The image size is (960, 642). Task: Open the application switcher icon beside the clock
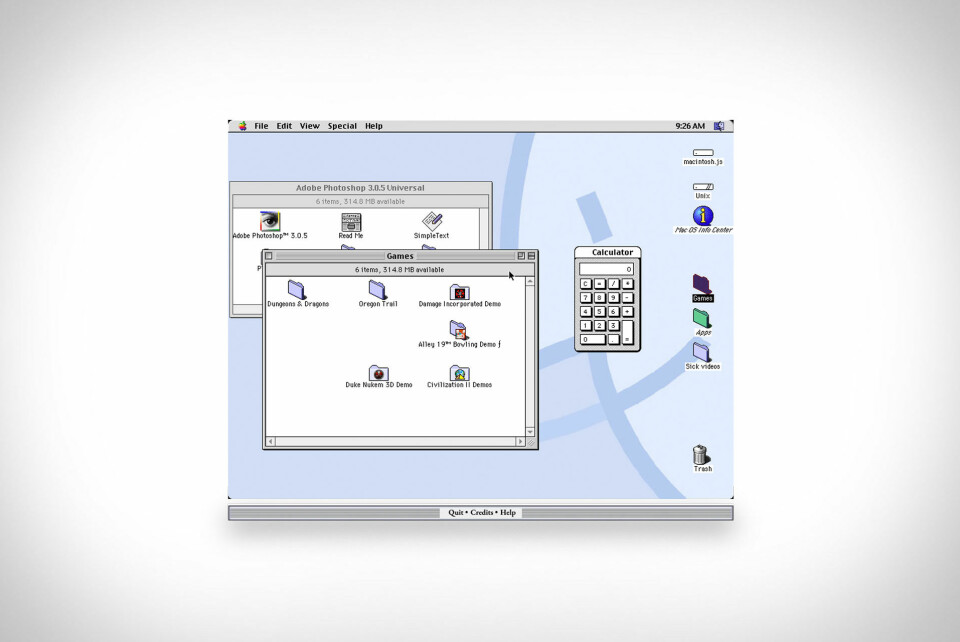coord(719,126)
